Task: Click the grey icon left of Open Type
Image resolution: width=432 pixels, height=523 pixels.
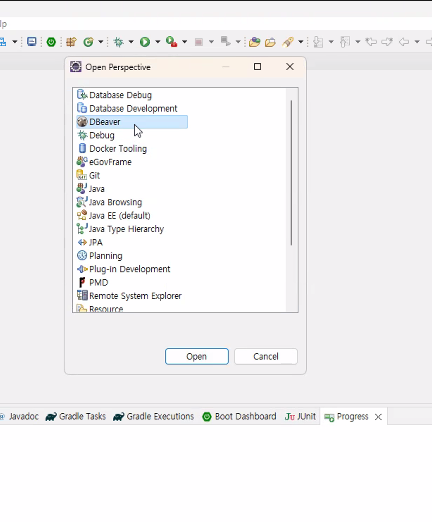Action: (226, 42)
